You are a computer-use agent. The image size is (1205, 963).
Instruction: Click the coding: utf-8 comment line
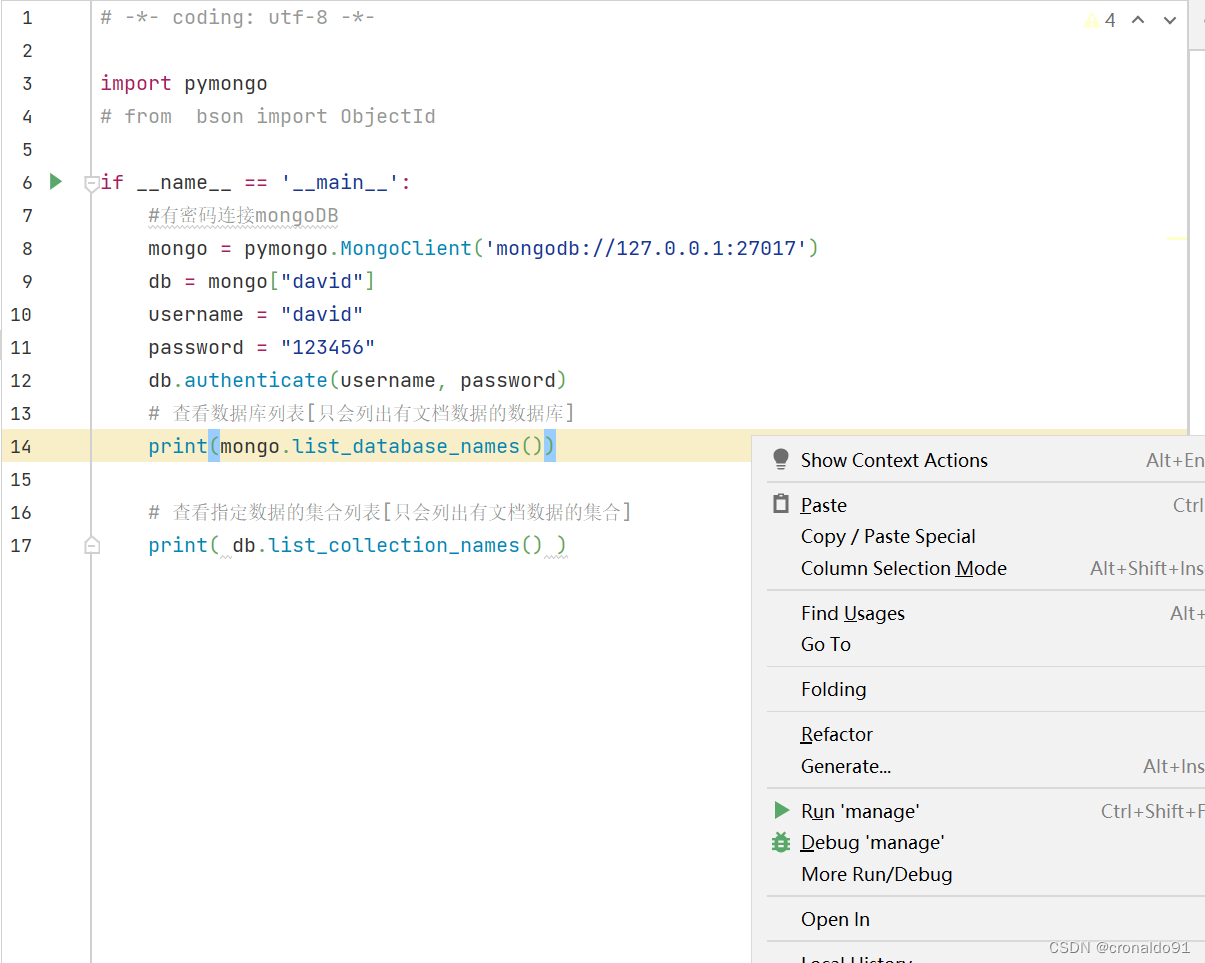(x=237, y=17)
